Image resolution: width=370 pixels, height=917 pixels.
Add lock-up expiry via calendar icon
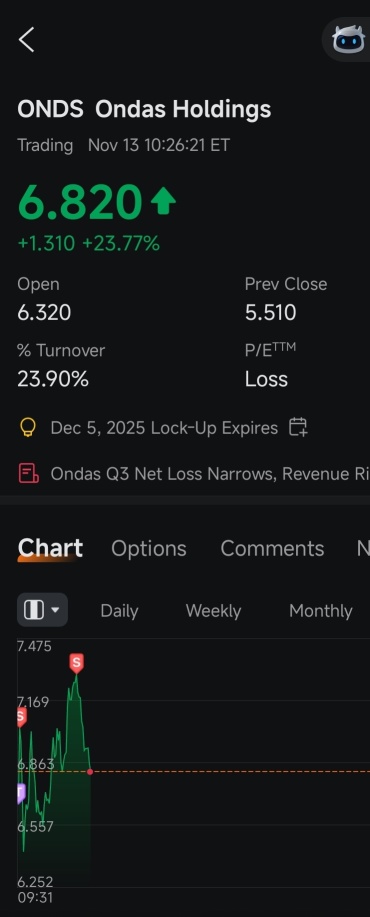(x=298, y=428)
